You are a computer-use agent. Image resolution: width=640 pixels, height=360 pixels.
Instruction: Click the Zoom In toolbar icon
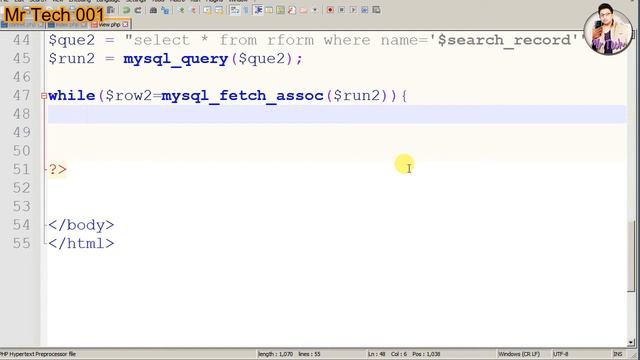[x=181, y=10]
